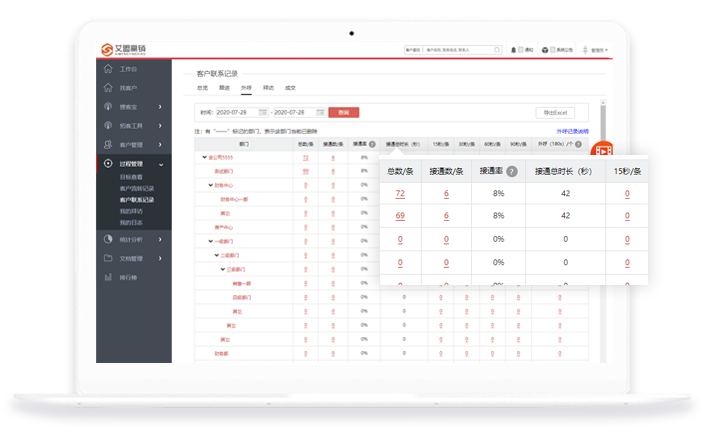Click the red 查询 search button
This screenshot has height=440, width=702.
(343, 112)
